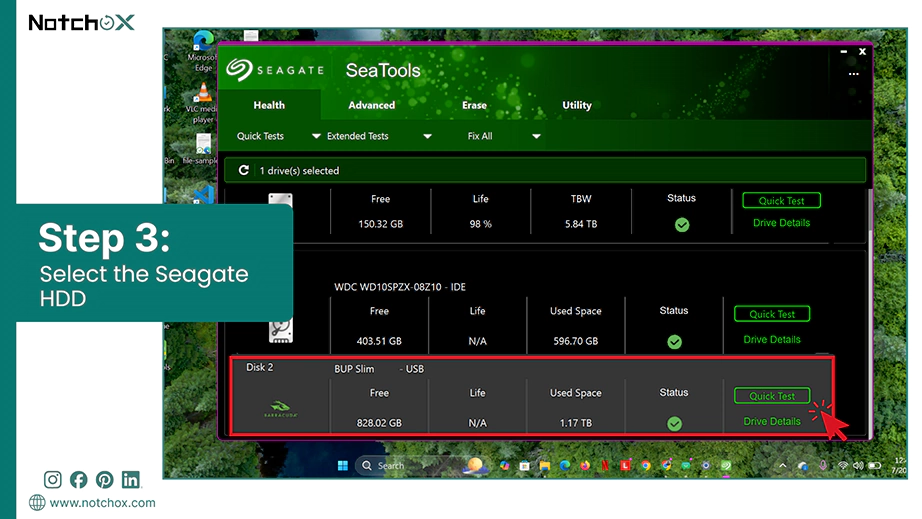Screen dimensions: 922x519
Task: Click the microphone tray icon
Action: (823, 466)
